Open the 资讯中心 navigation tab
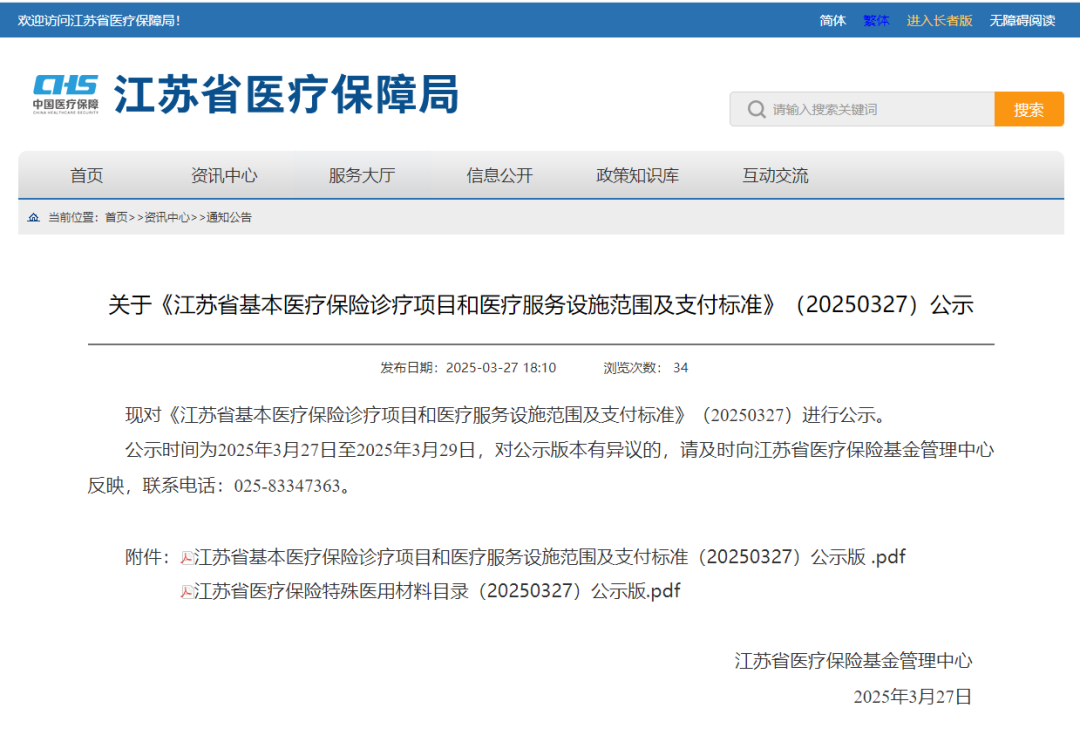Image resolution: width=1080 pixels, height=742 pixels. point(224,176)
